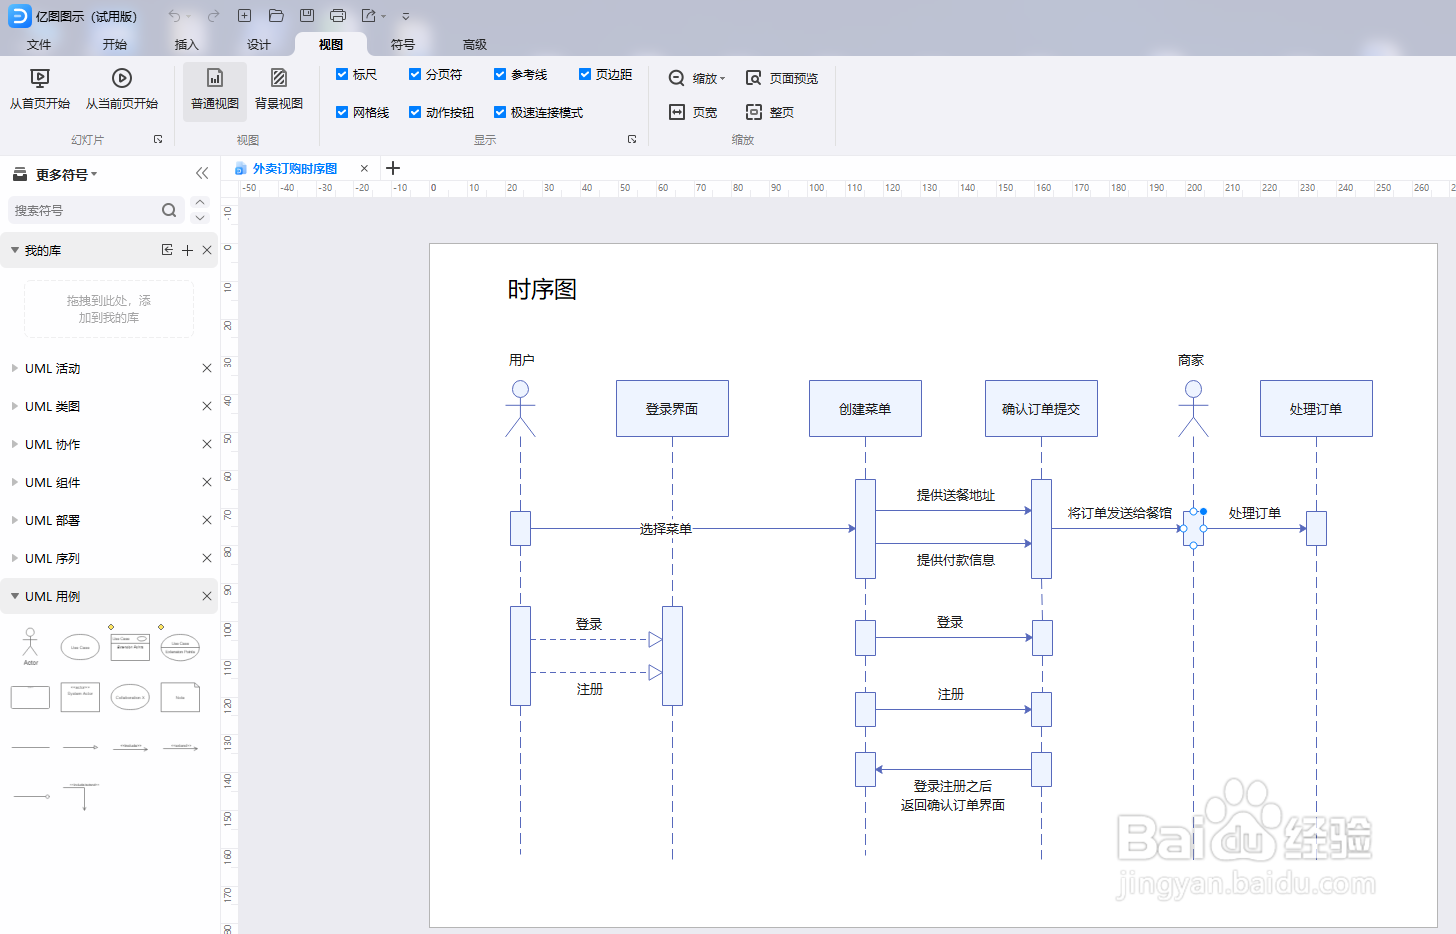Remove the UML 类图 library
Screen dimensions: 1456x934
point(207,406)
